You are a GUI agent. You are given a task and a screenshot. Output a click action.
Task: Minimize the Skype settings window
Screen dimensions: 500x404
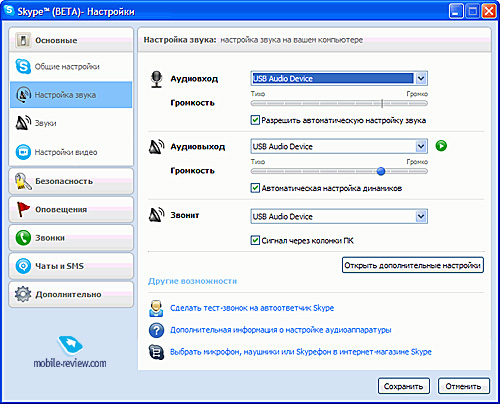click(x=456, y=12)
